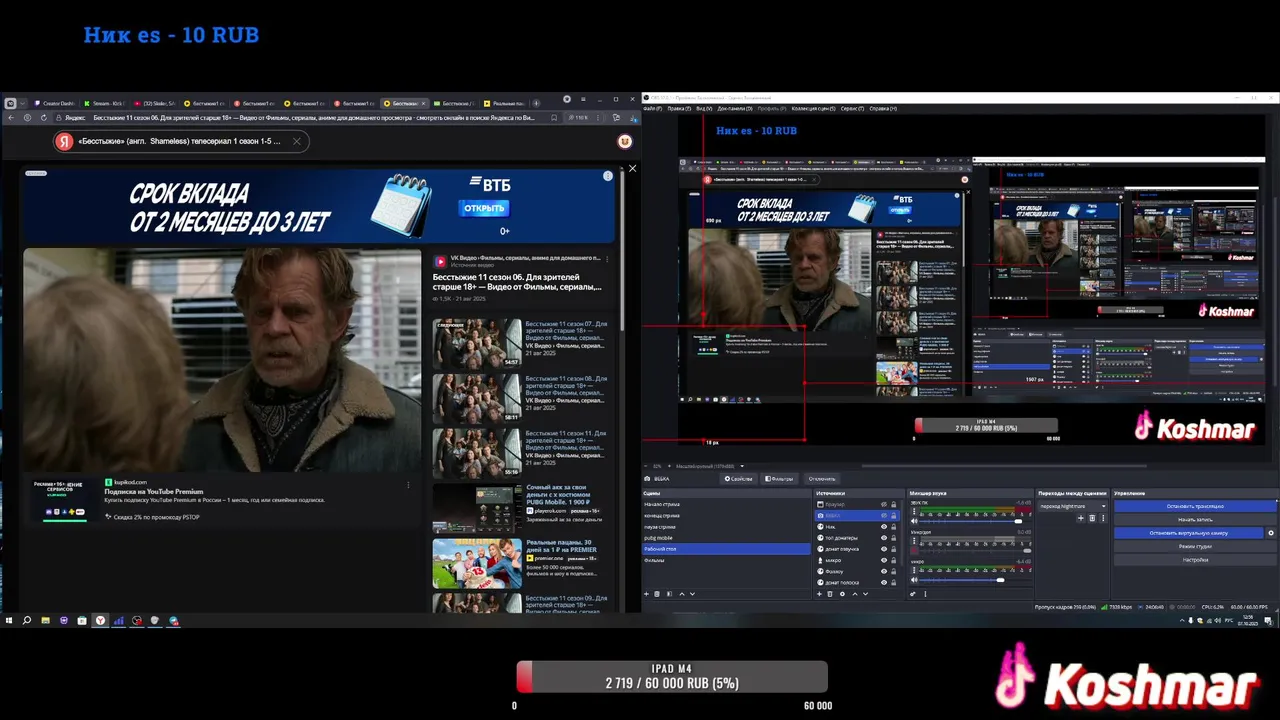Viewport: 1280px width, 720px height.
Task: Open transition properties three-dot icon
Action: coord(1103,518)
